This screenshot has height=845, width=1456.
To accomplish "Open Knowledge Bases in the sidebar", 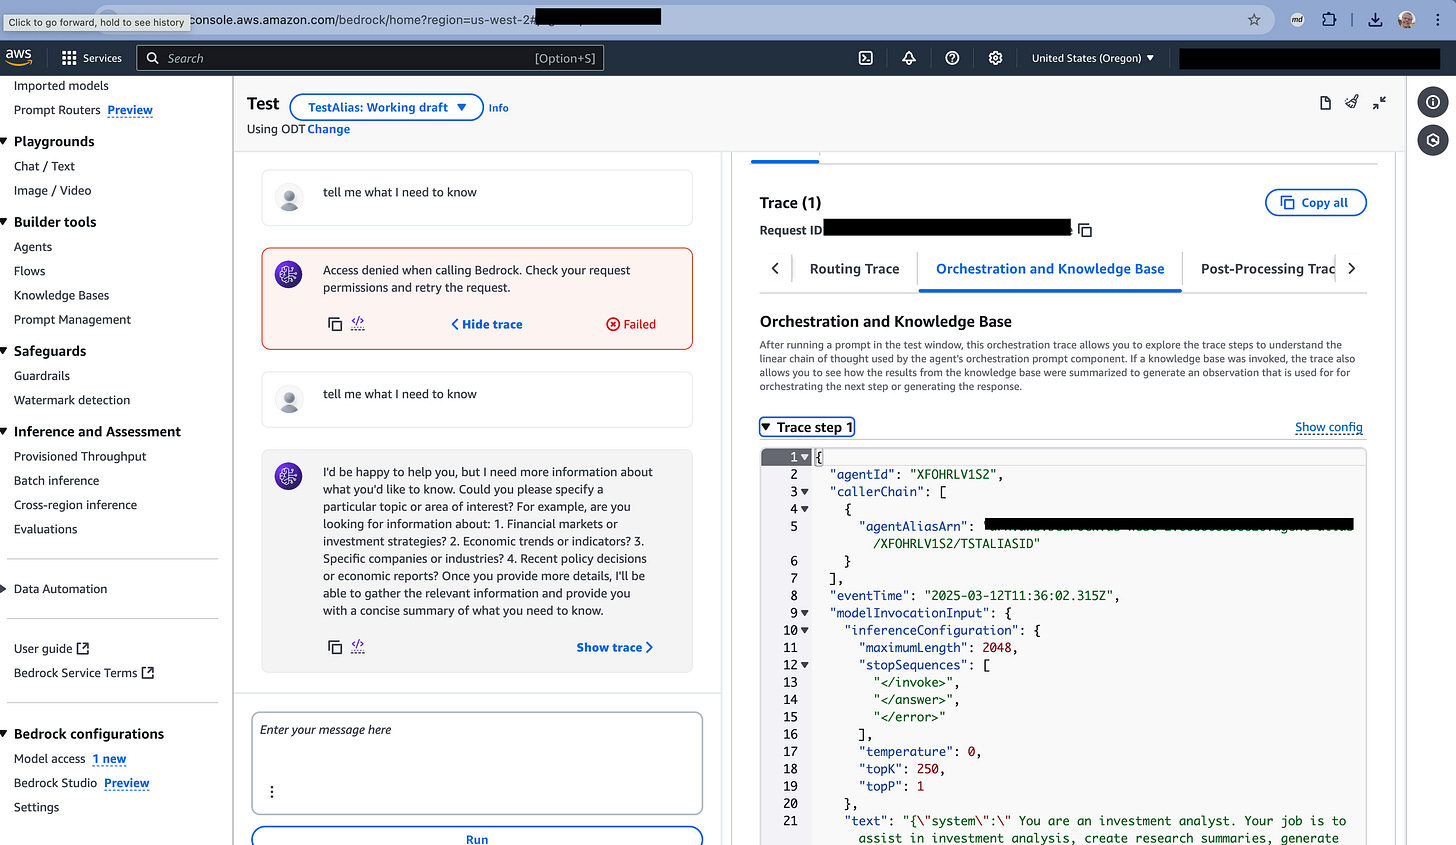I will coord(61,295).
